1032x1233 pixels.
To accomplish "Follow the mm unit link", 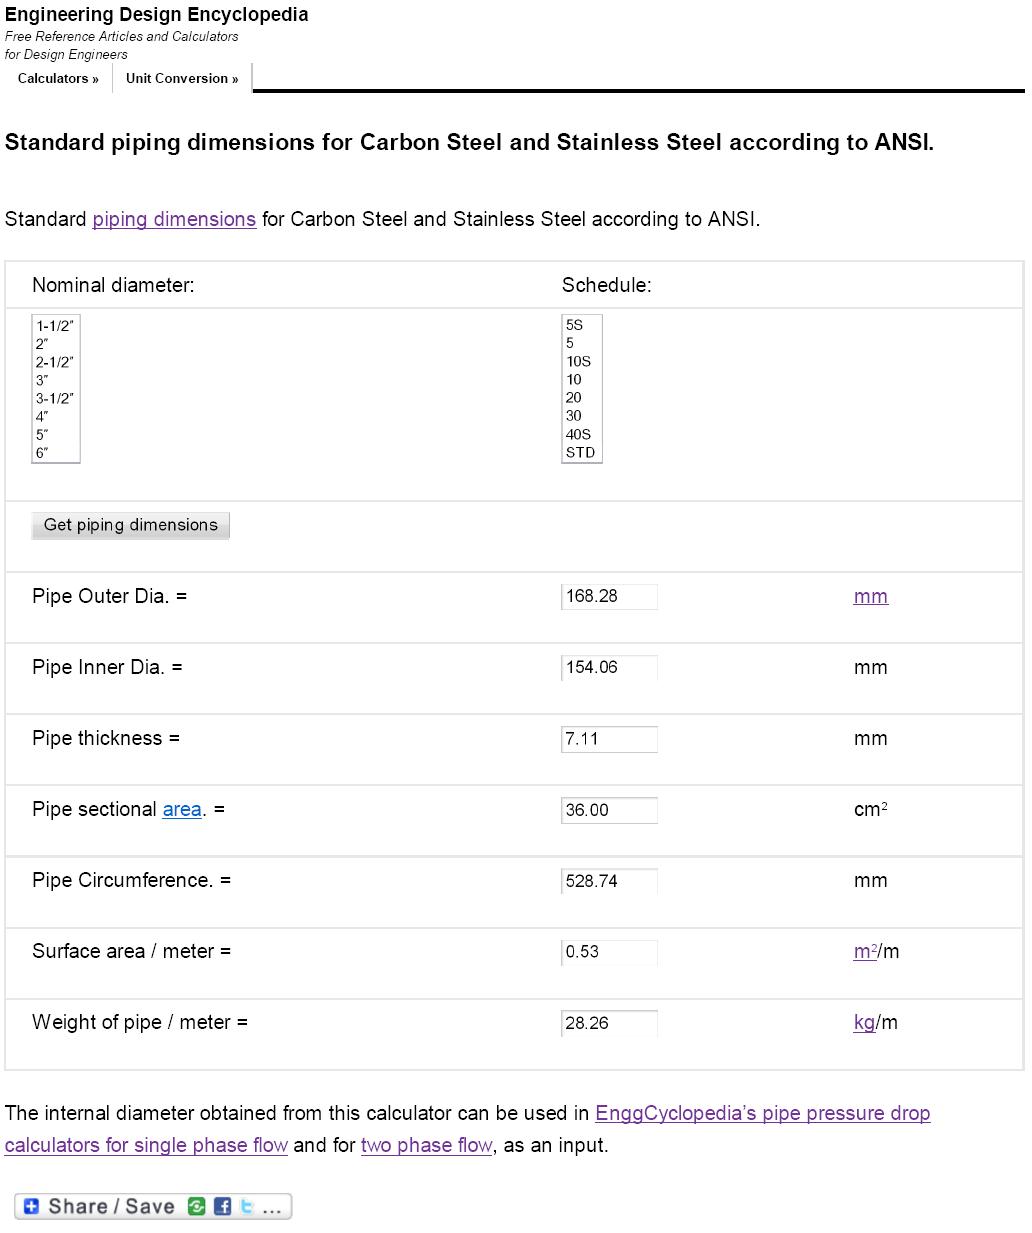I will [871, 597].
